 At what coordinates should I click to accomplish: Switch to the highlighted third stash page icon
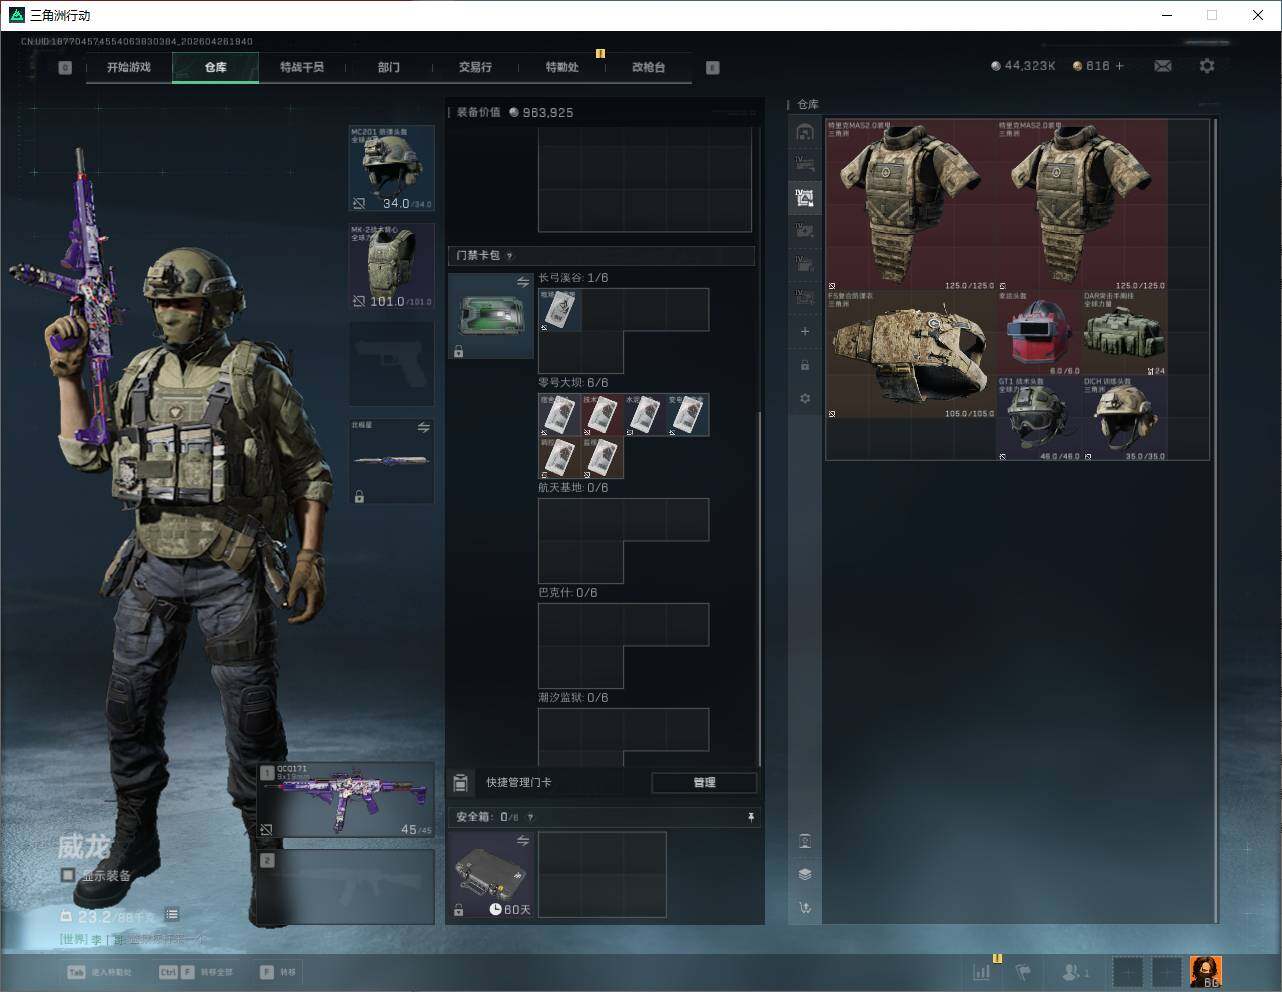[805, 198]
